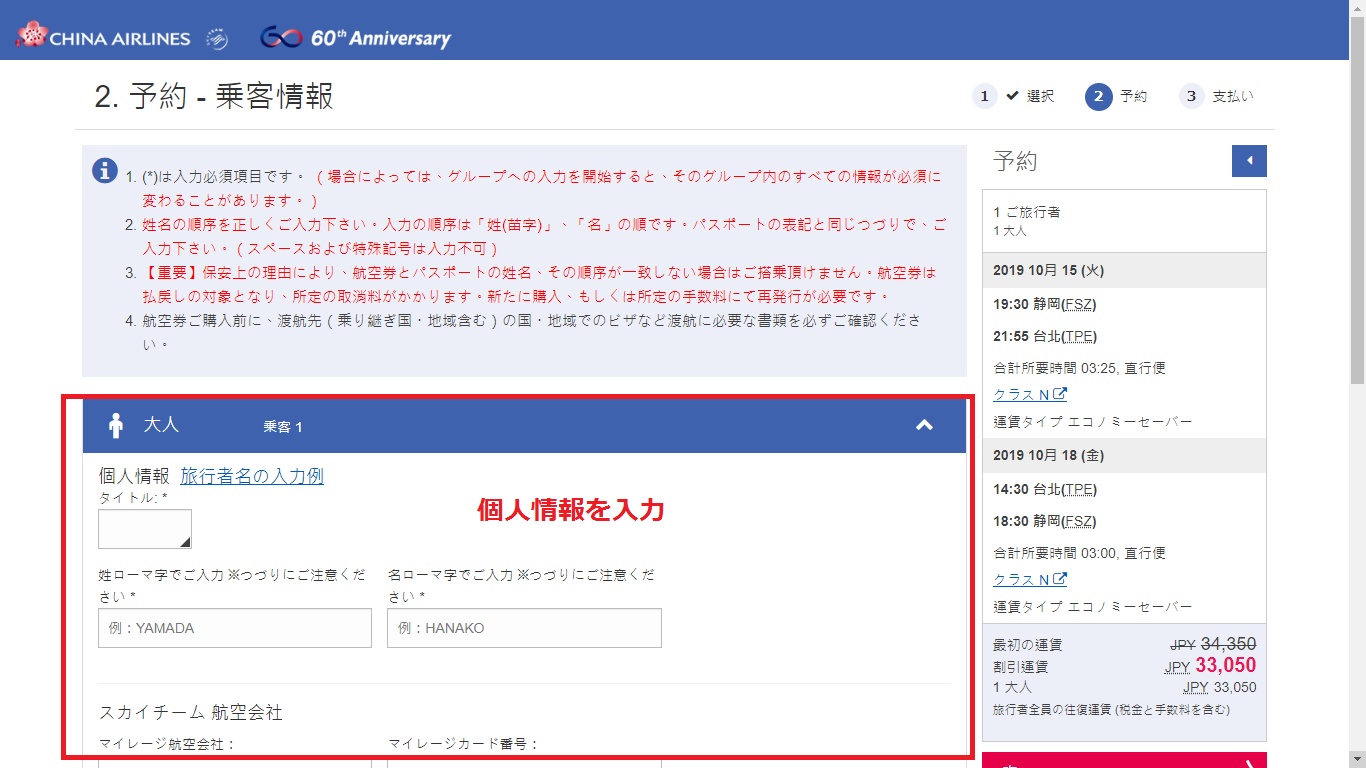Click the red button below fare summary

[x=1124, y=760]
